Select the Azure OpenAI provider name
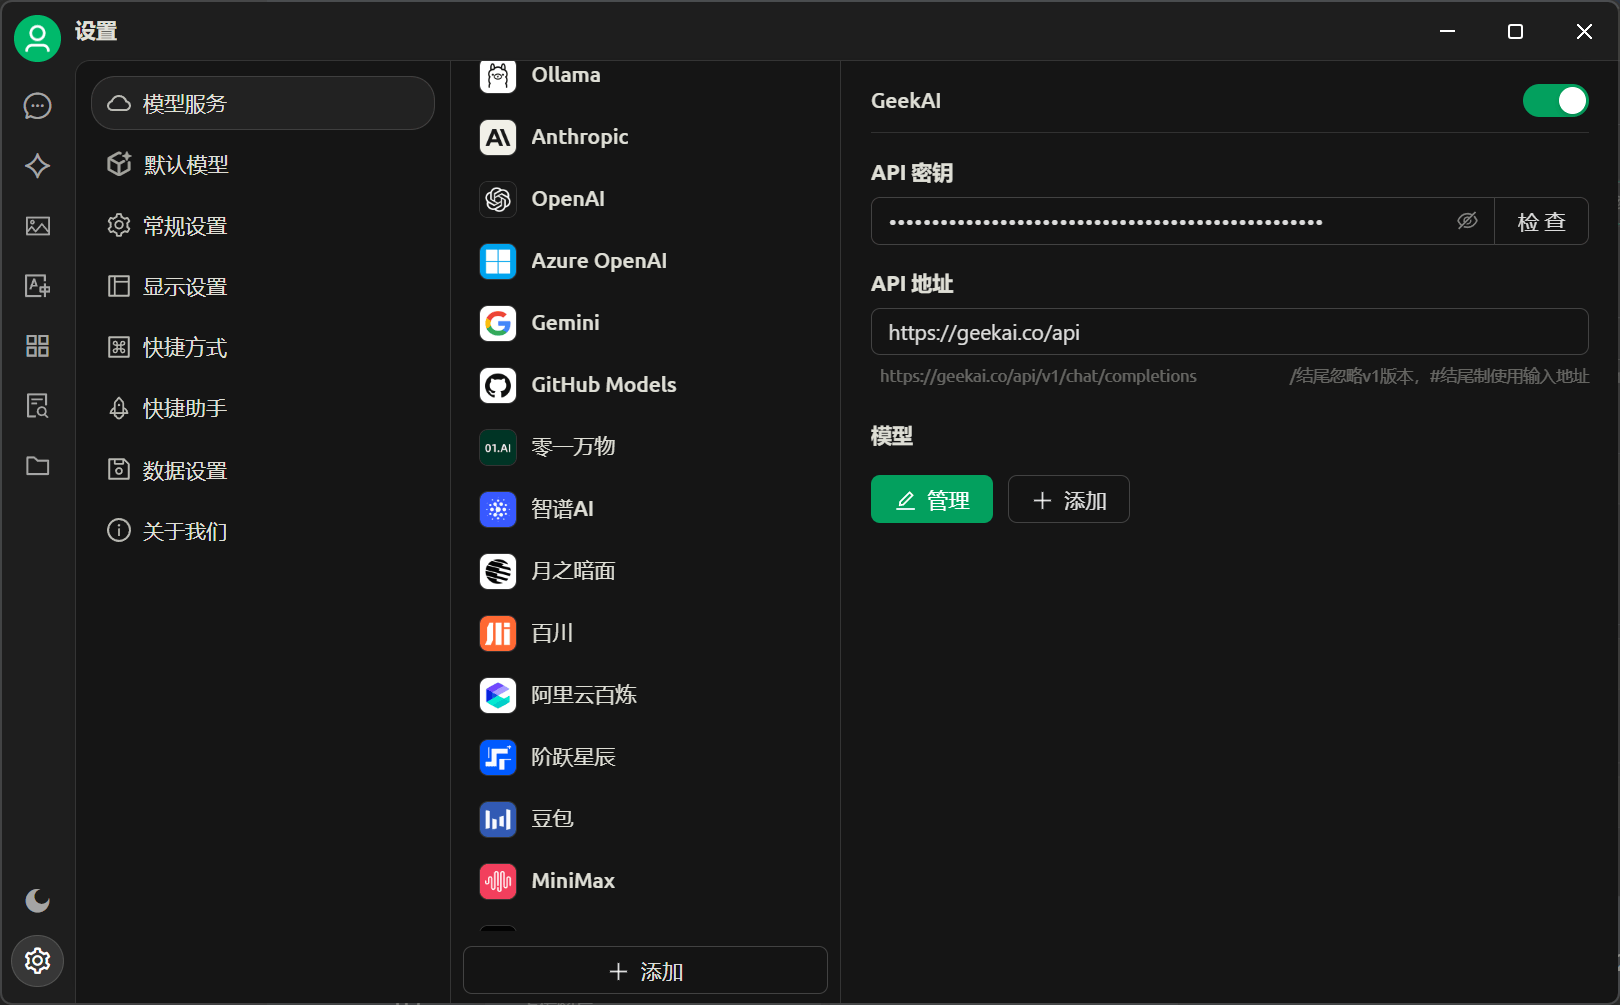Viewport: 1620px width, 1005px height. (x=599, y=261)
